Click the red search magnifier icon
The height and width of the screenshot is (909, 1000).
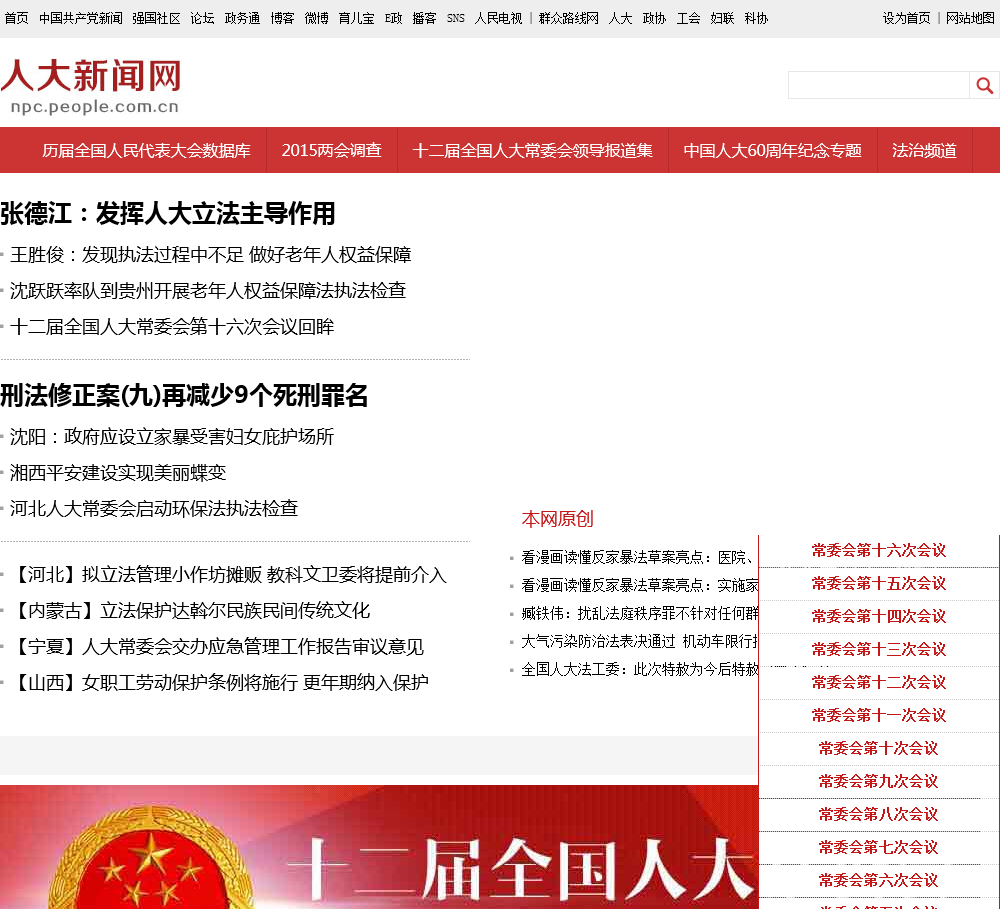[984, 85]
